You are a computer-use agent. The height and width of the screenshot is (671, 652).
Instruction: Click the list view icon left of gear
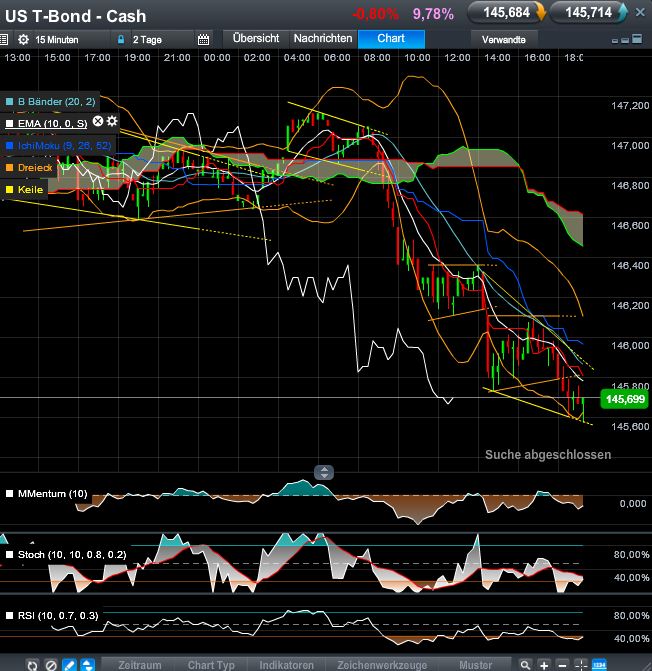pos(4,40)
